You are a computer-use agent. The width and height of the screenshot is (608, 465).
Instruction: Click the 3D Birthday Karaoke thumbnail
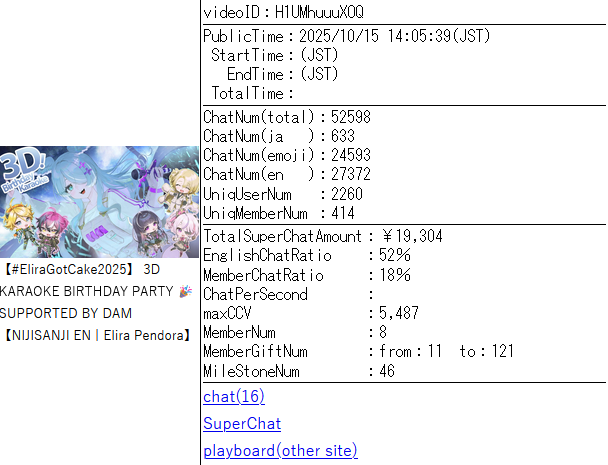(99, 202)
